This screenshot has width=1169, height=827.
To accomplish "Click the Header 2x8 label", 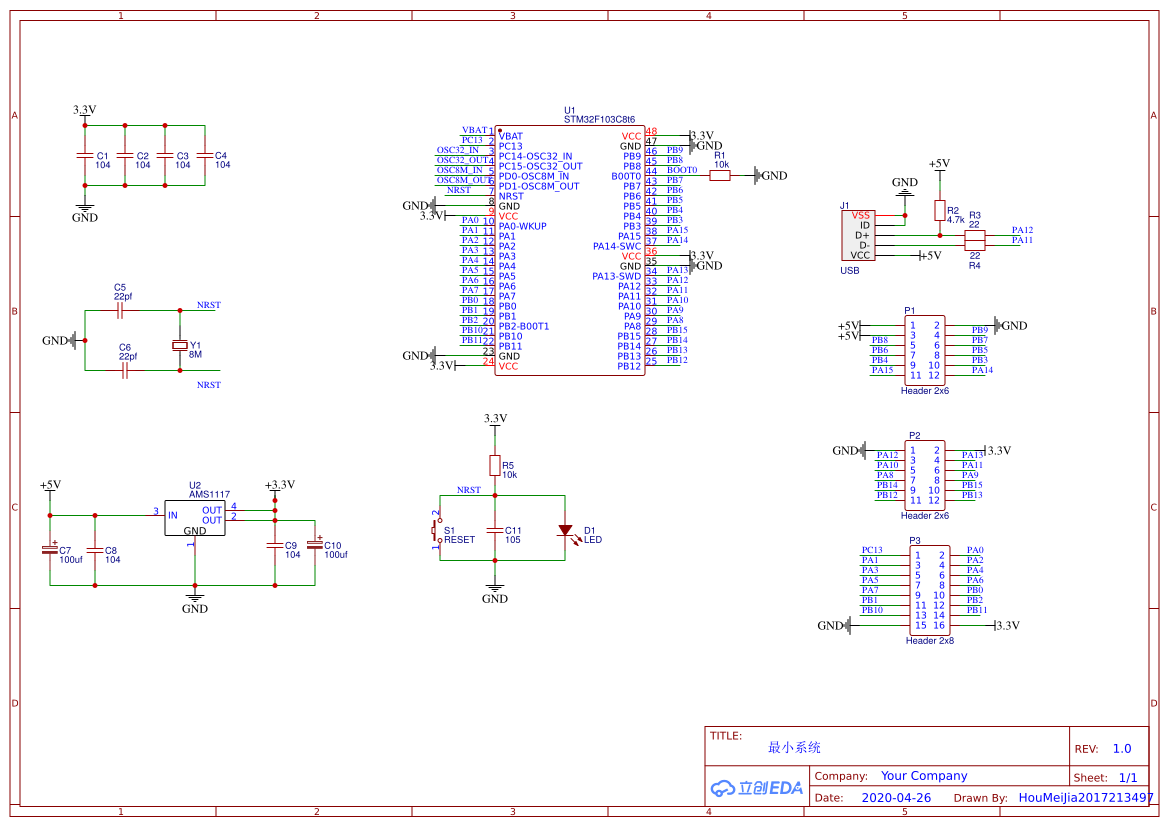I will pos(930,641).
